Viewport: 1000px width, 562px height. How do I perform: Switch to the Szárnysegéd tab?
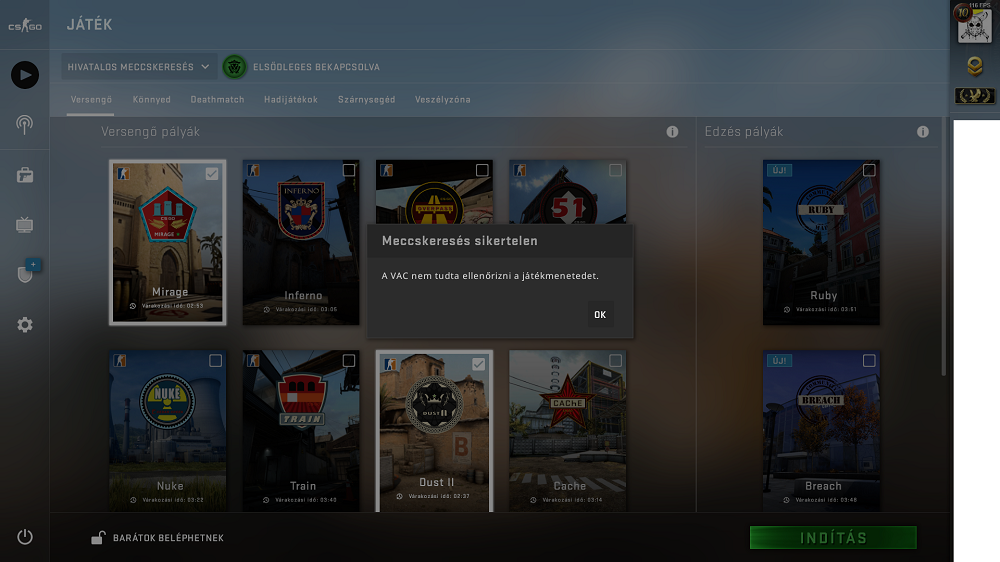[367, 100]
